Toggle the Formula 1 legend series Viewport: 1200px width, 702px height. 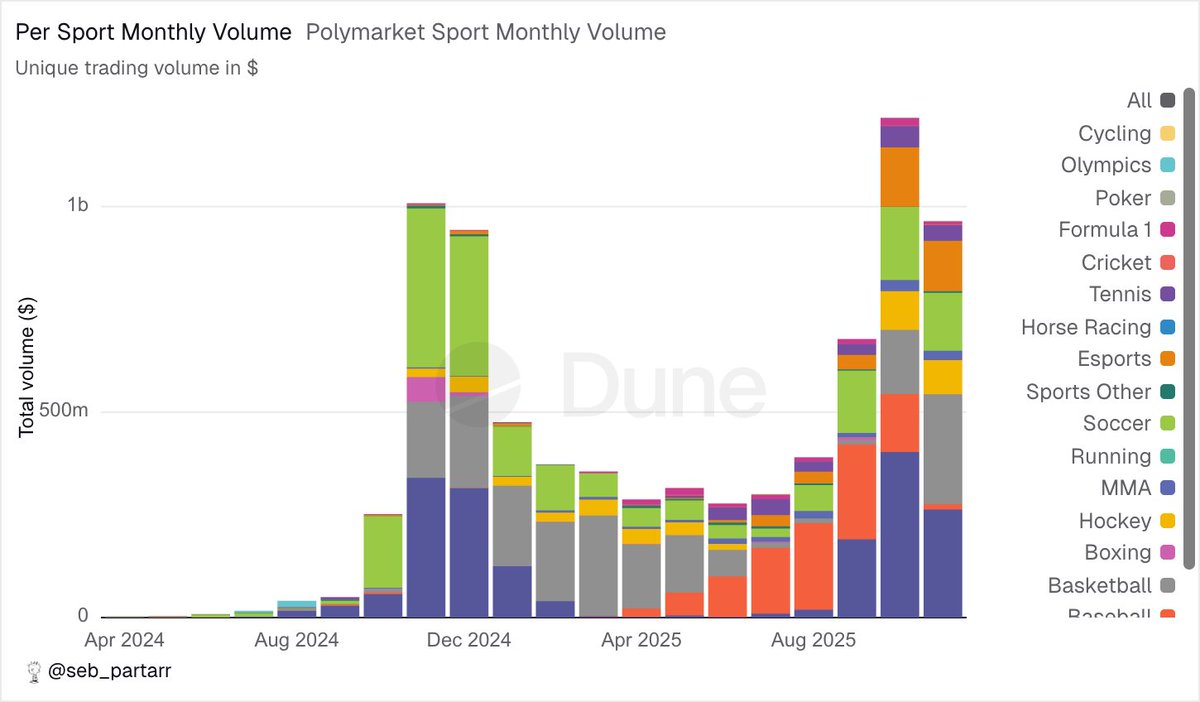click(1117, 230)
